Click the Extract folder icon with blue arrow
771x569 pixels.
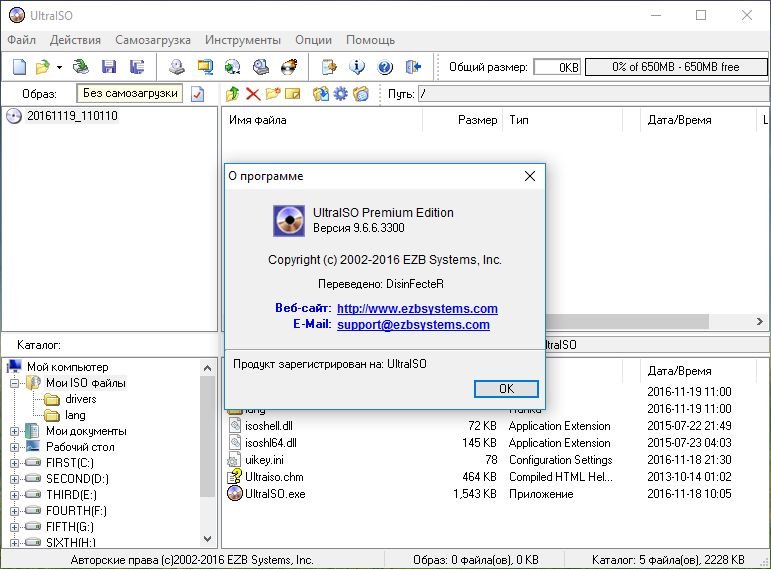(321, 93)
